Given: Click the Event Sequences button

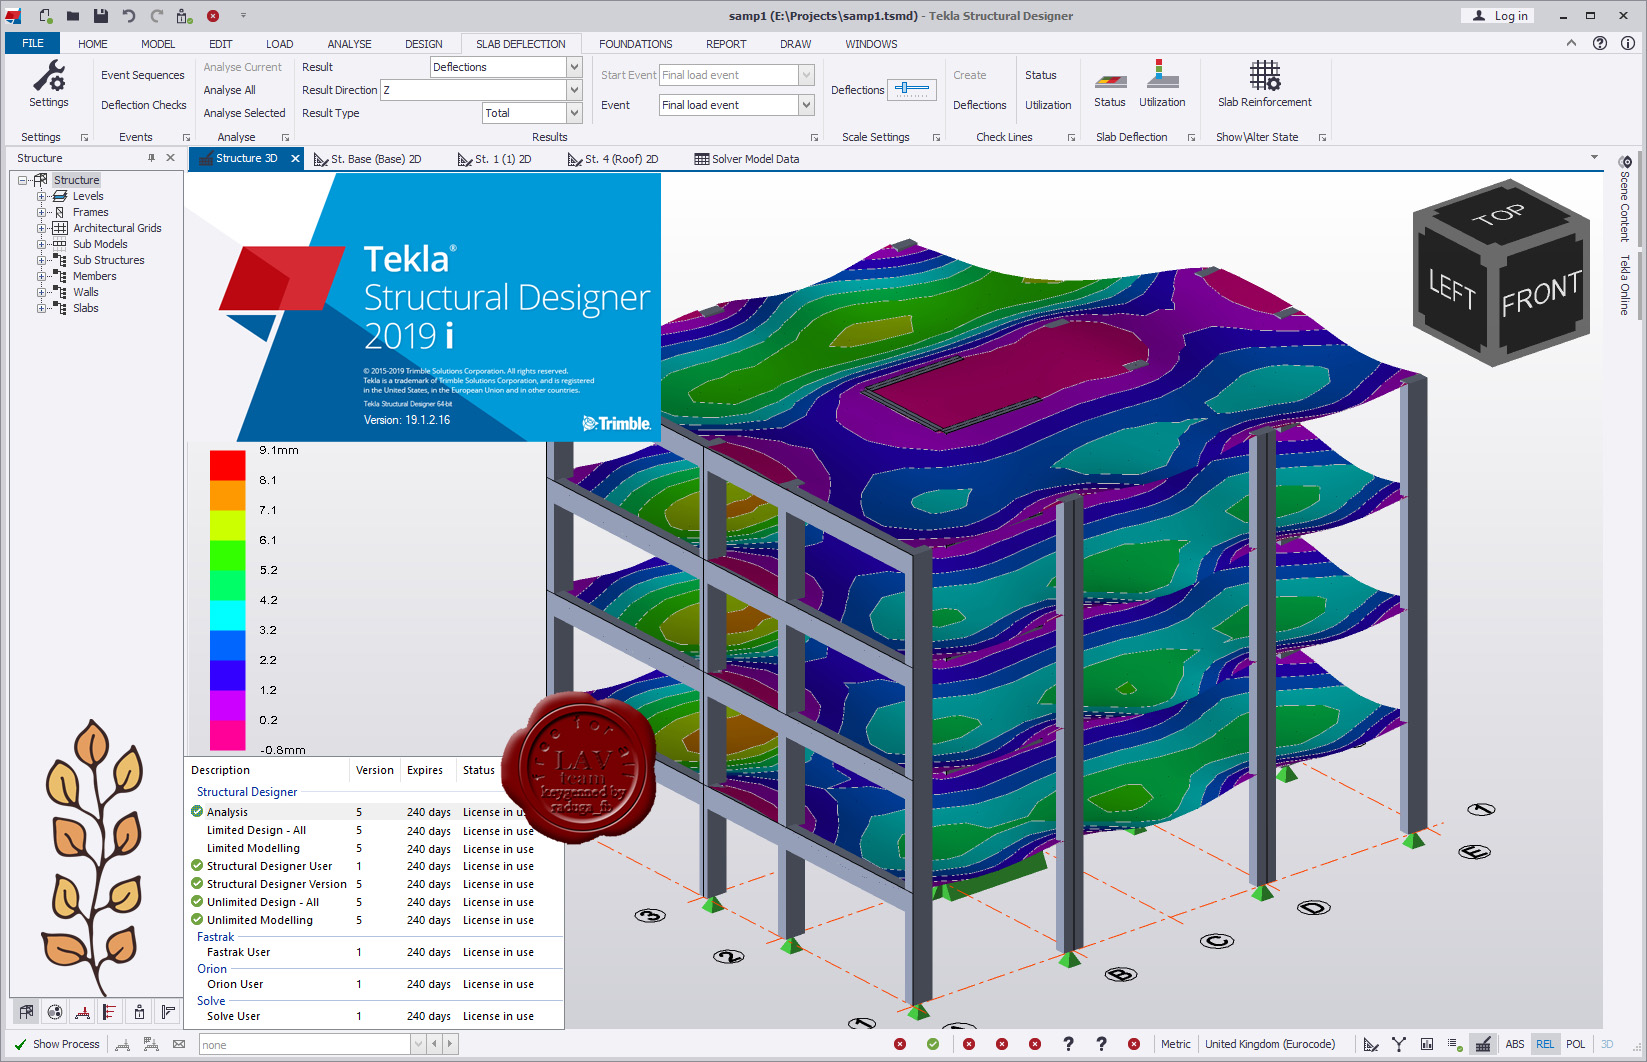Looking at the screenshot, I should pyautogui.click(x=143, y=75).
